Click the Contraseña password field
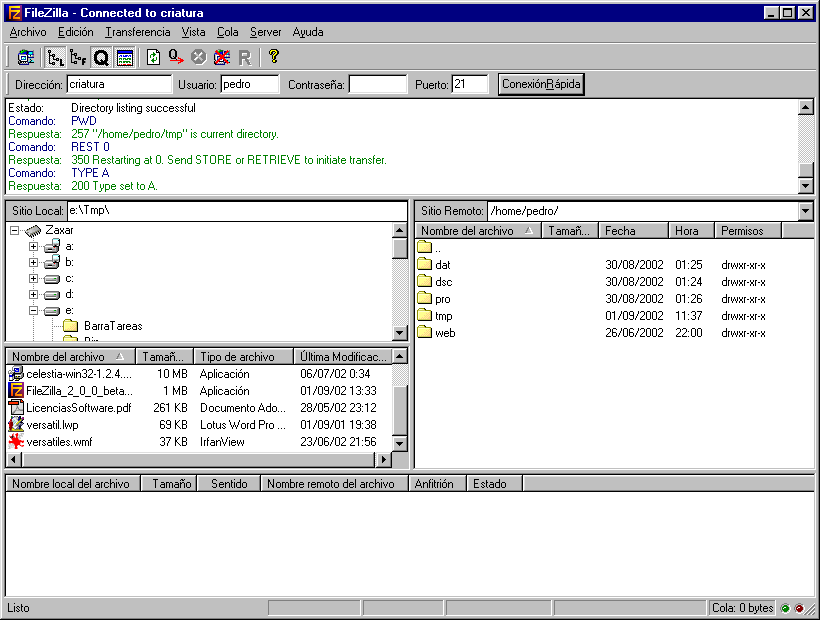 coord(377,85)
